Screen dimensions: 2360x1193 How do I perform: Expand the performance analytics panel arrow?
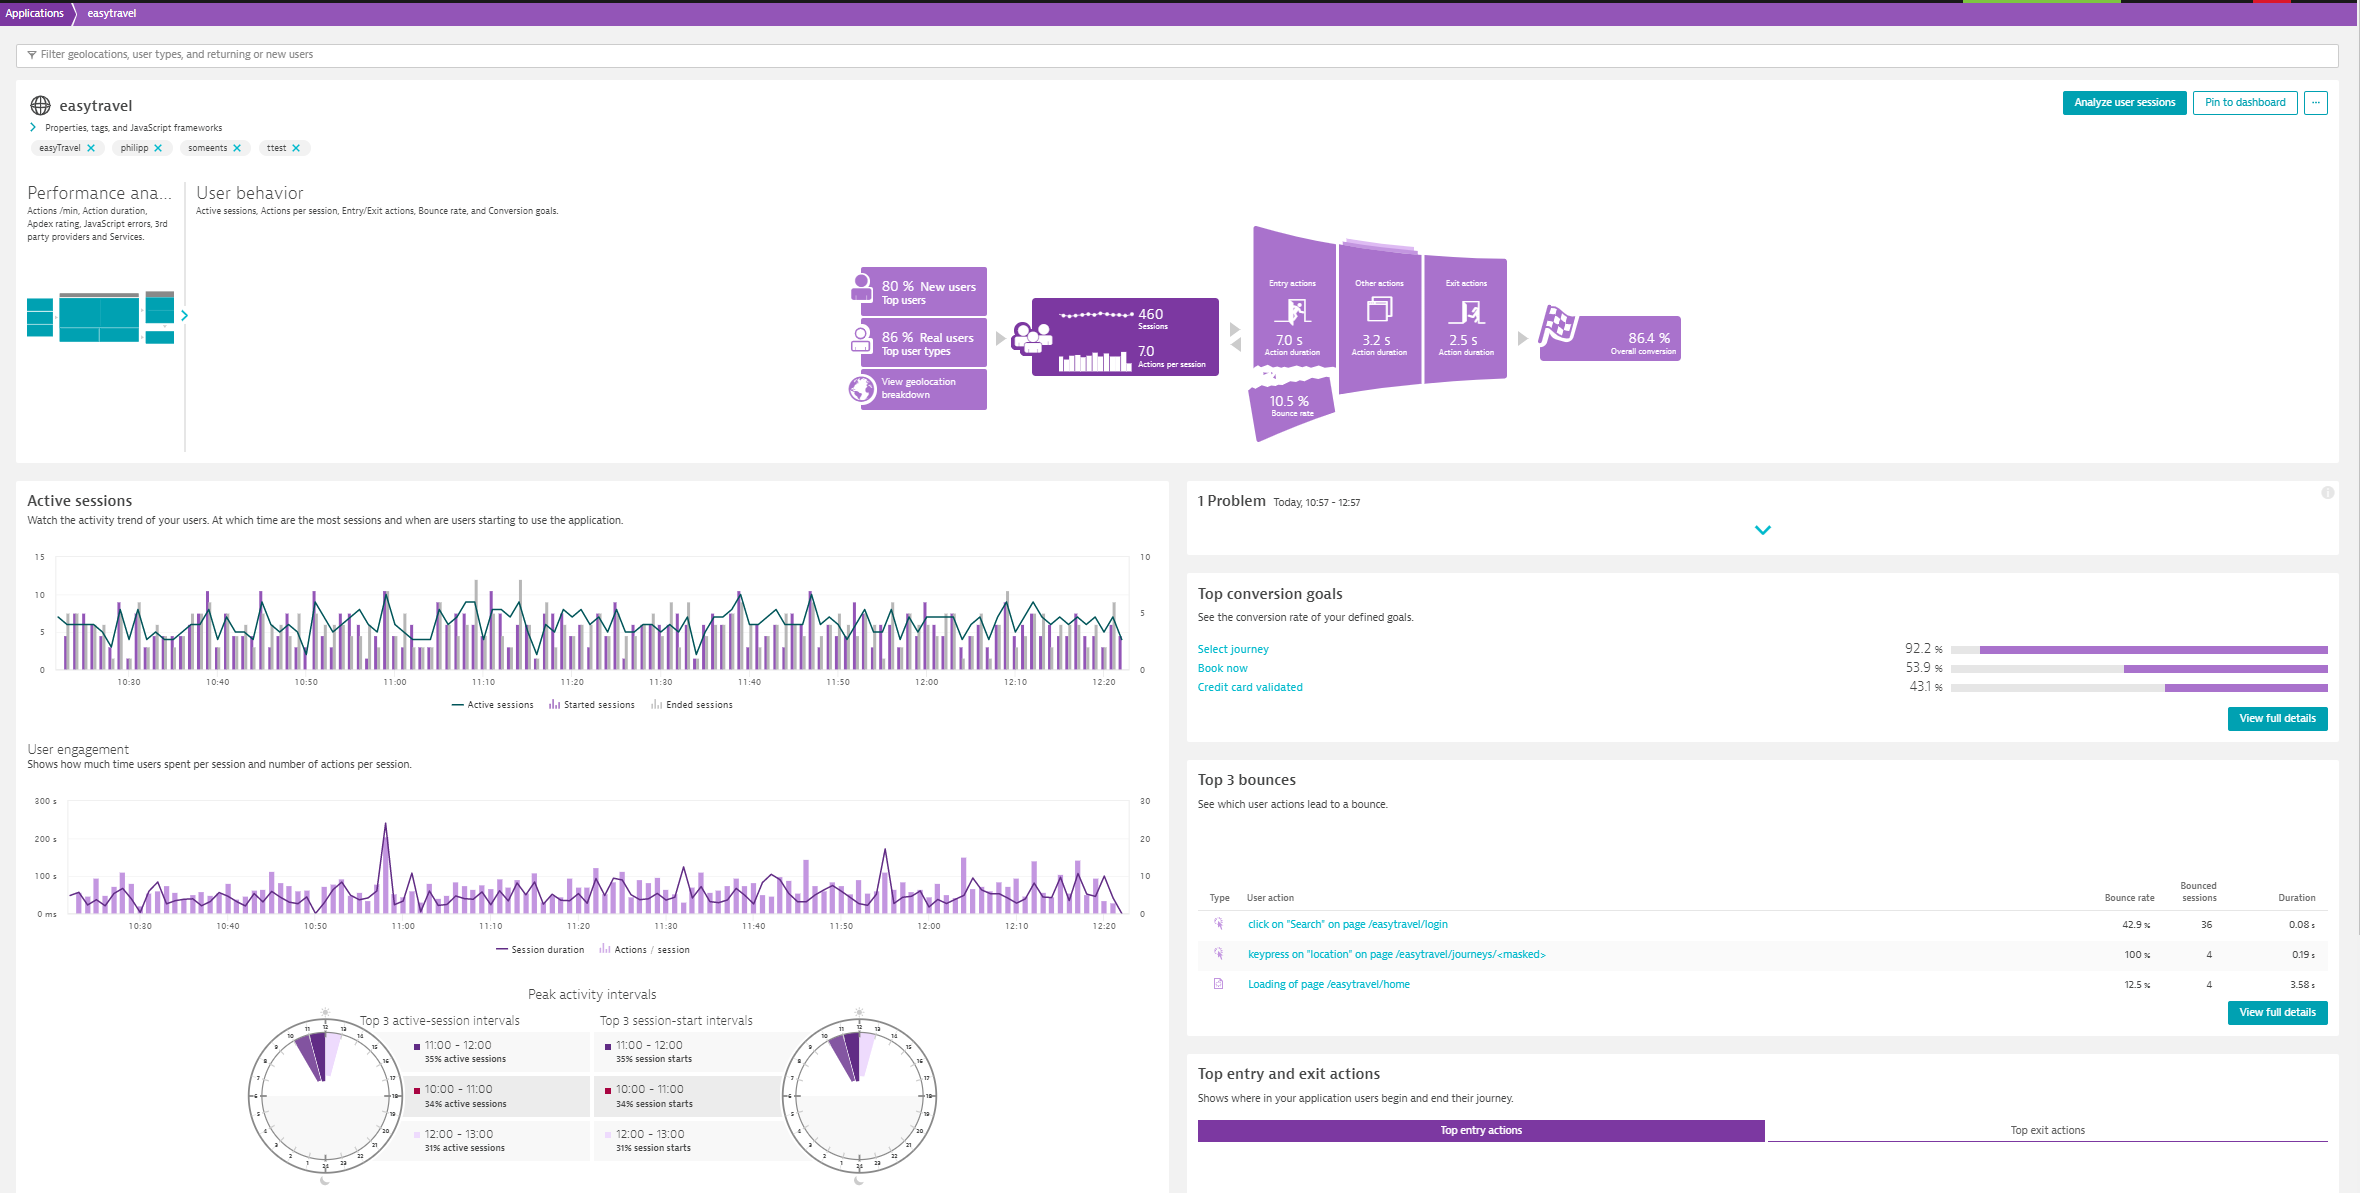click(184, 313)
